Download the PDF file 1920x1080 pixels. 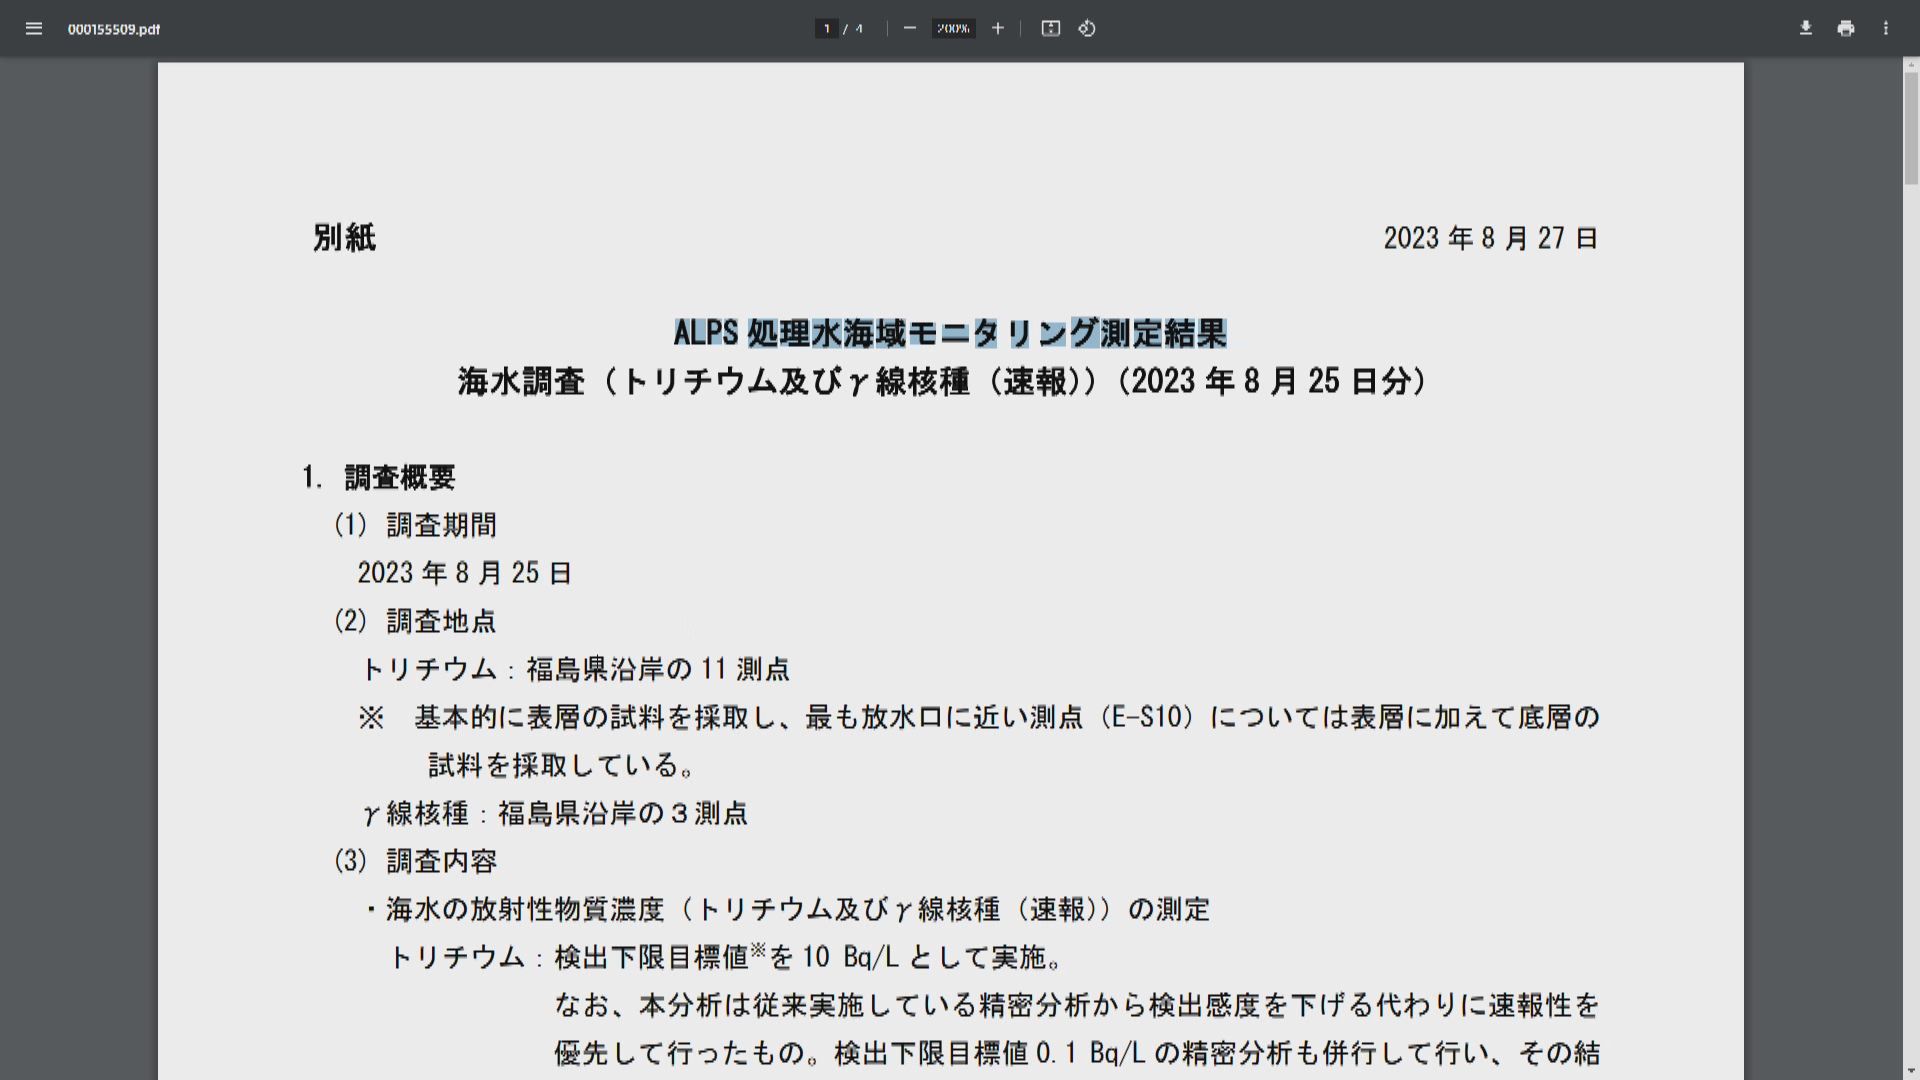point(1806,29)
